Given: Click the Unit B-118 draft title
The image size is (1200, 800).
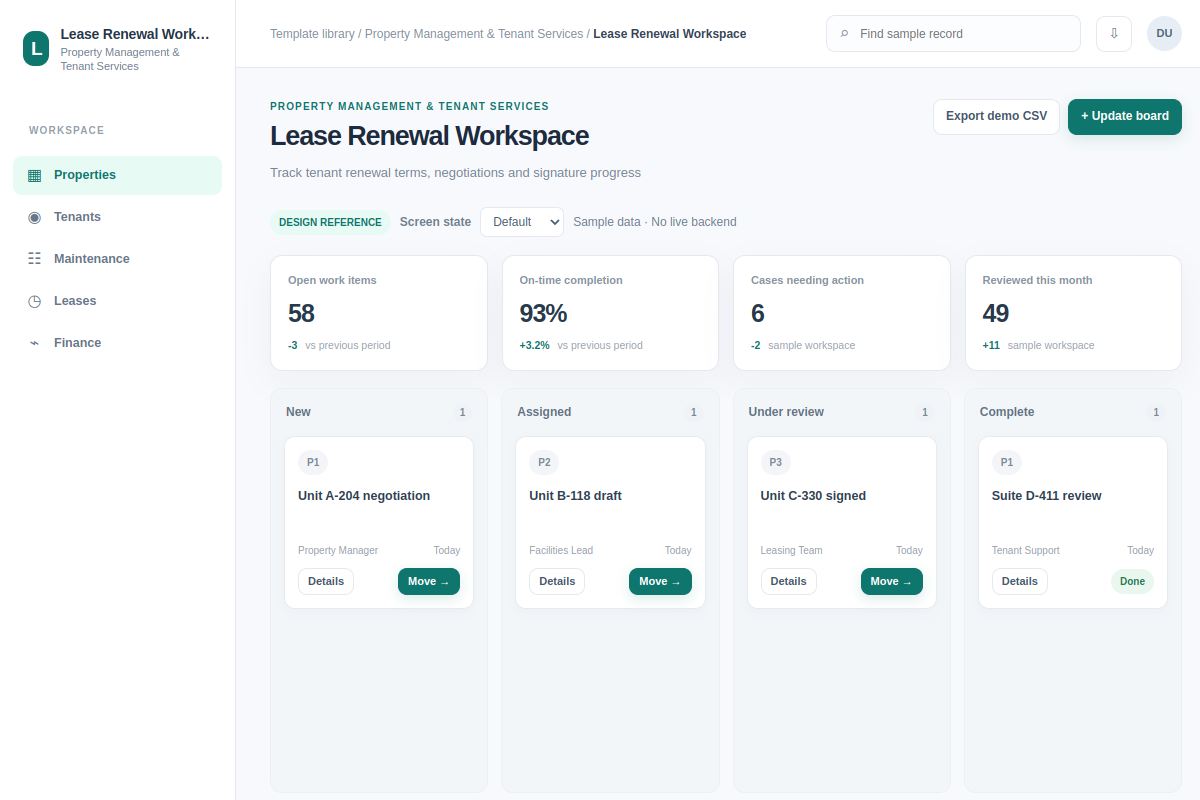Looking at the screenshot, I should (575, 496).
